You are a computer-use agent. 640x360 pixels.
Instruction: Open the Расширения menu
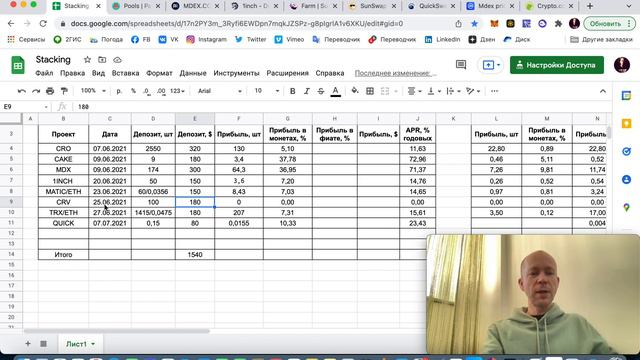pyautogui.click(x=287, y=73)
